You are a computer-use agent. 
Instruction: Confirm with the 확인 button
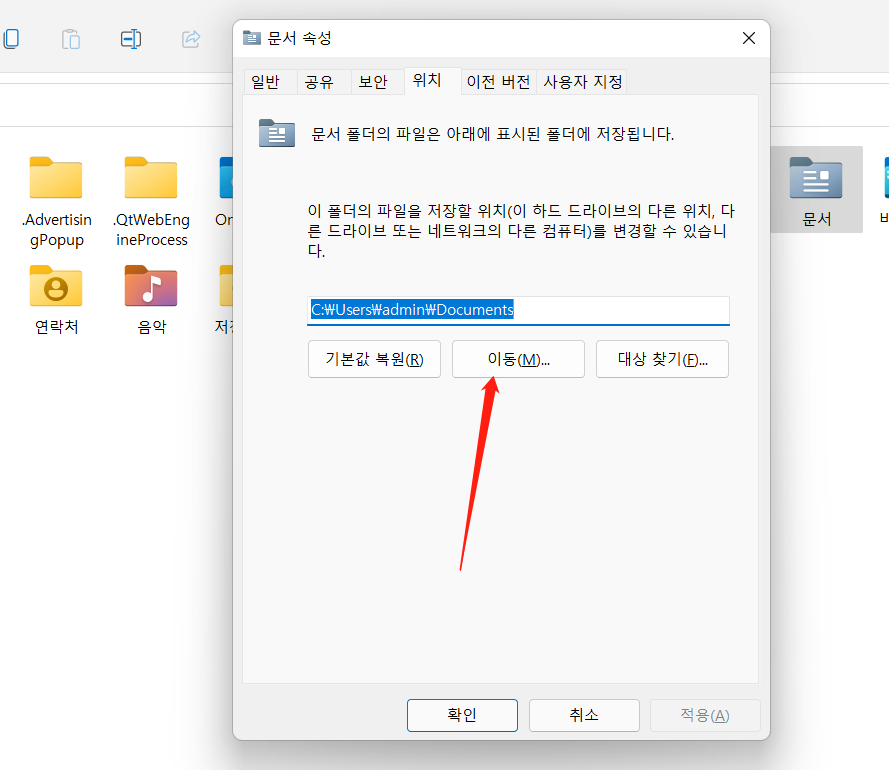(x=462, y=715)
